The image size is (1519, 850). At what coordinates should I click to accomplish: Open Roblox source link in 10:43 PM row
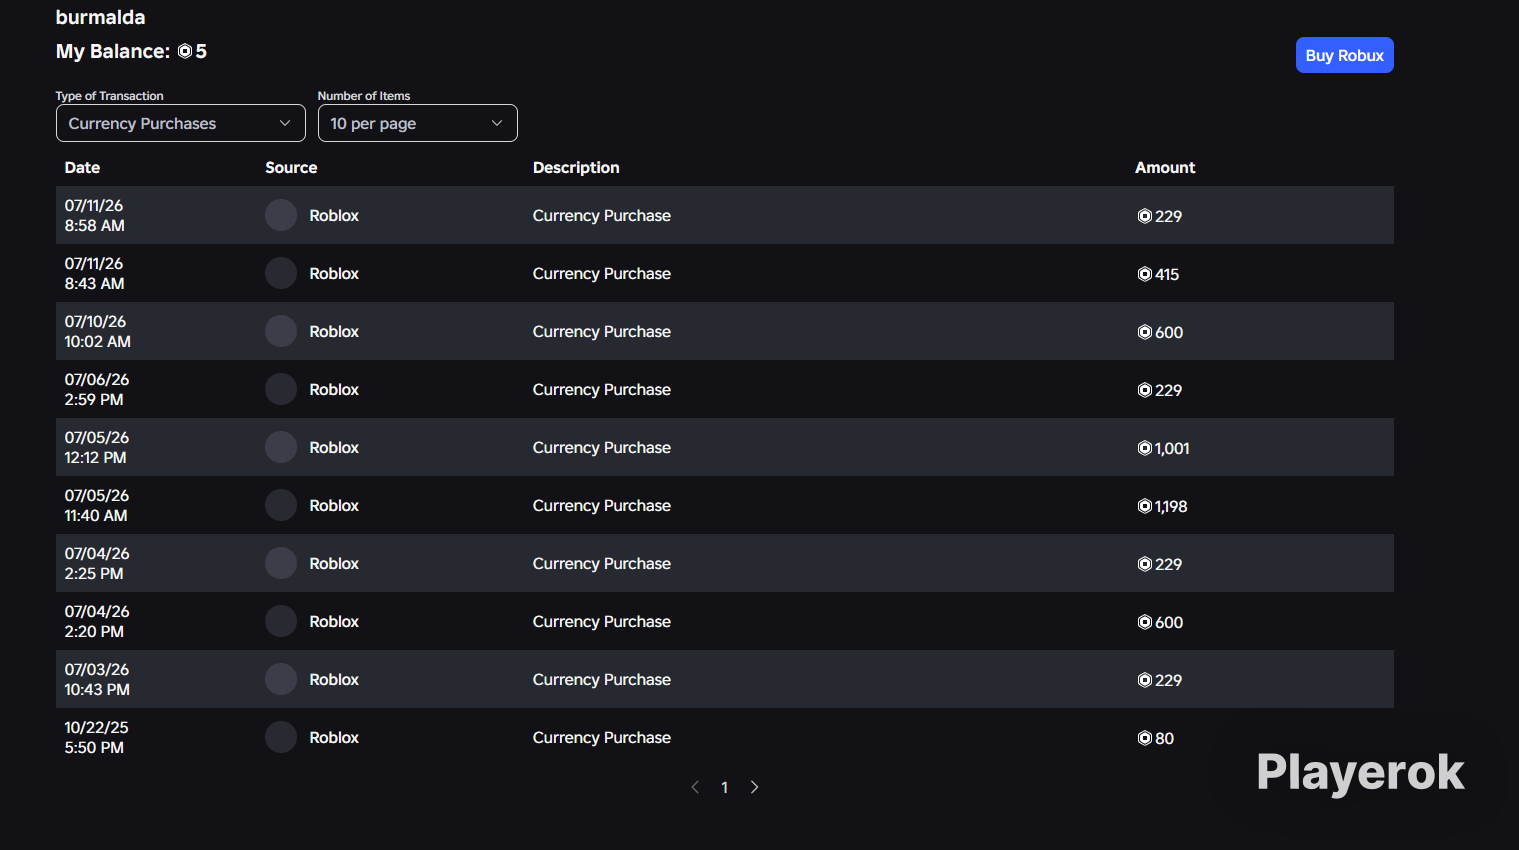[334, 679]
